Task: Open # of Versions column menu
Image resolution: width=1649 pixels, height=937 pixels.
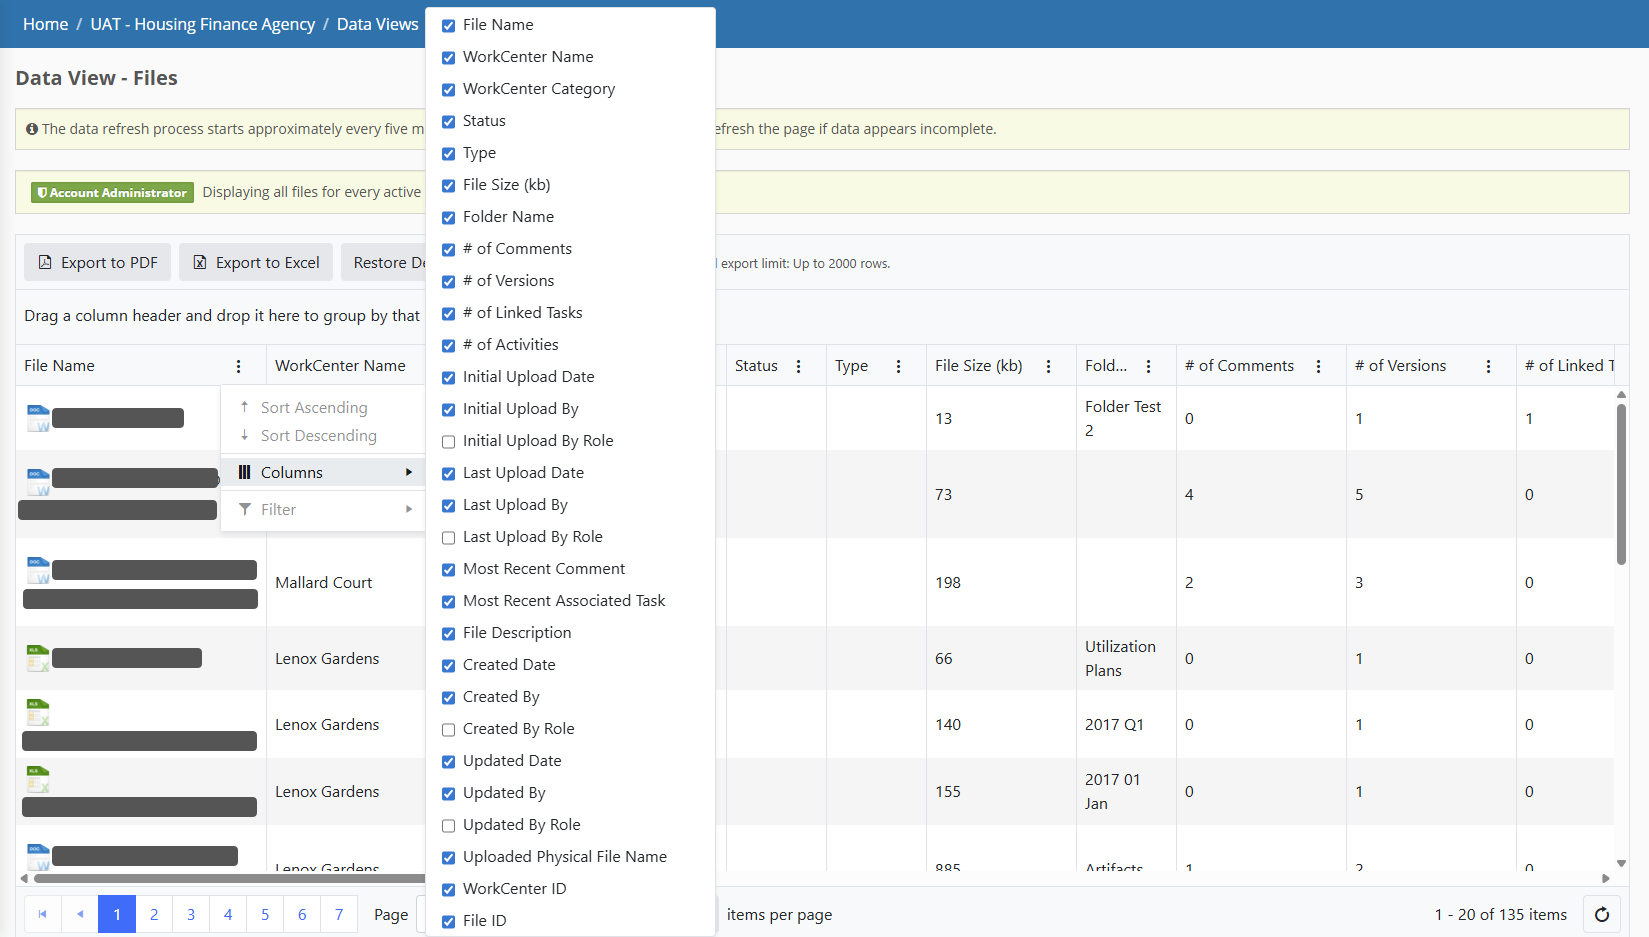Action: [1488, 366]
